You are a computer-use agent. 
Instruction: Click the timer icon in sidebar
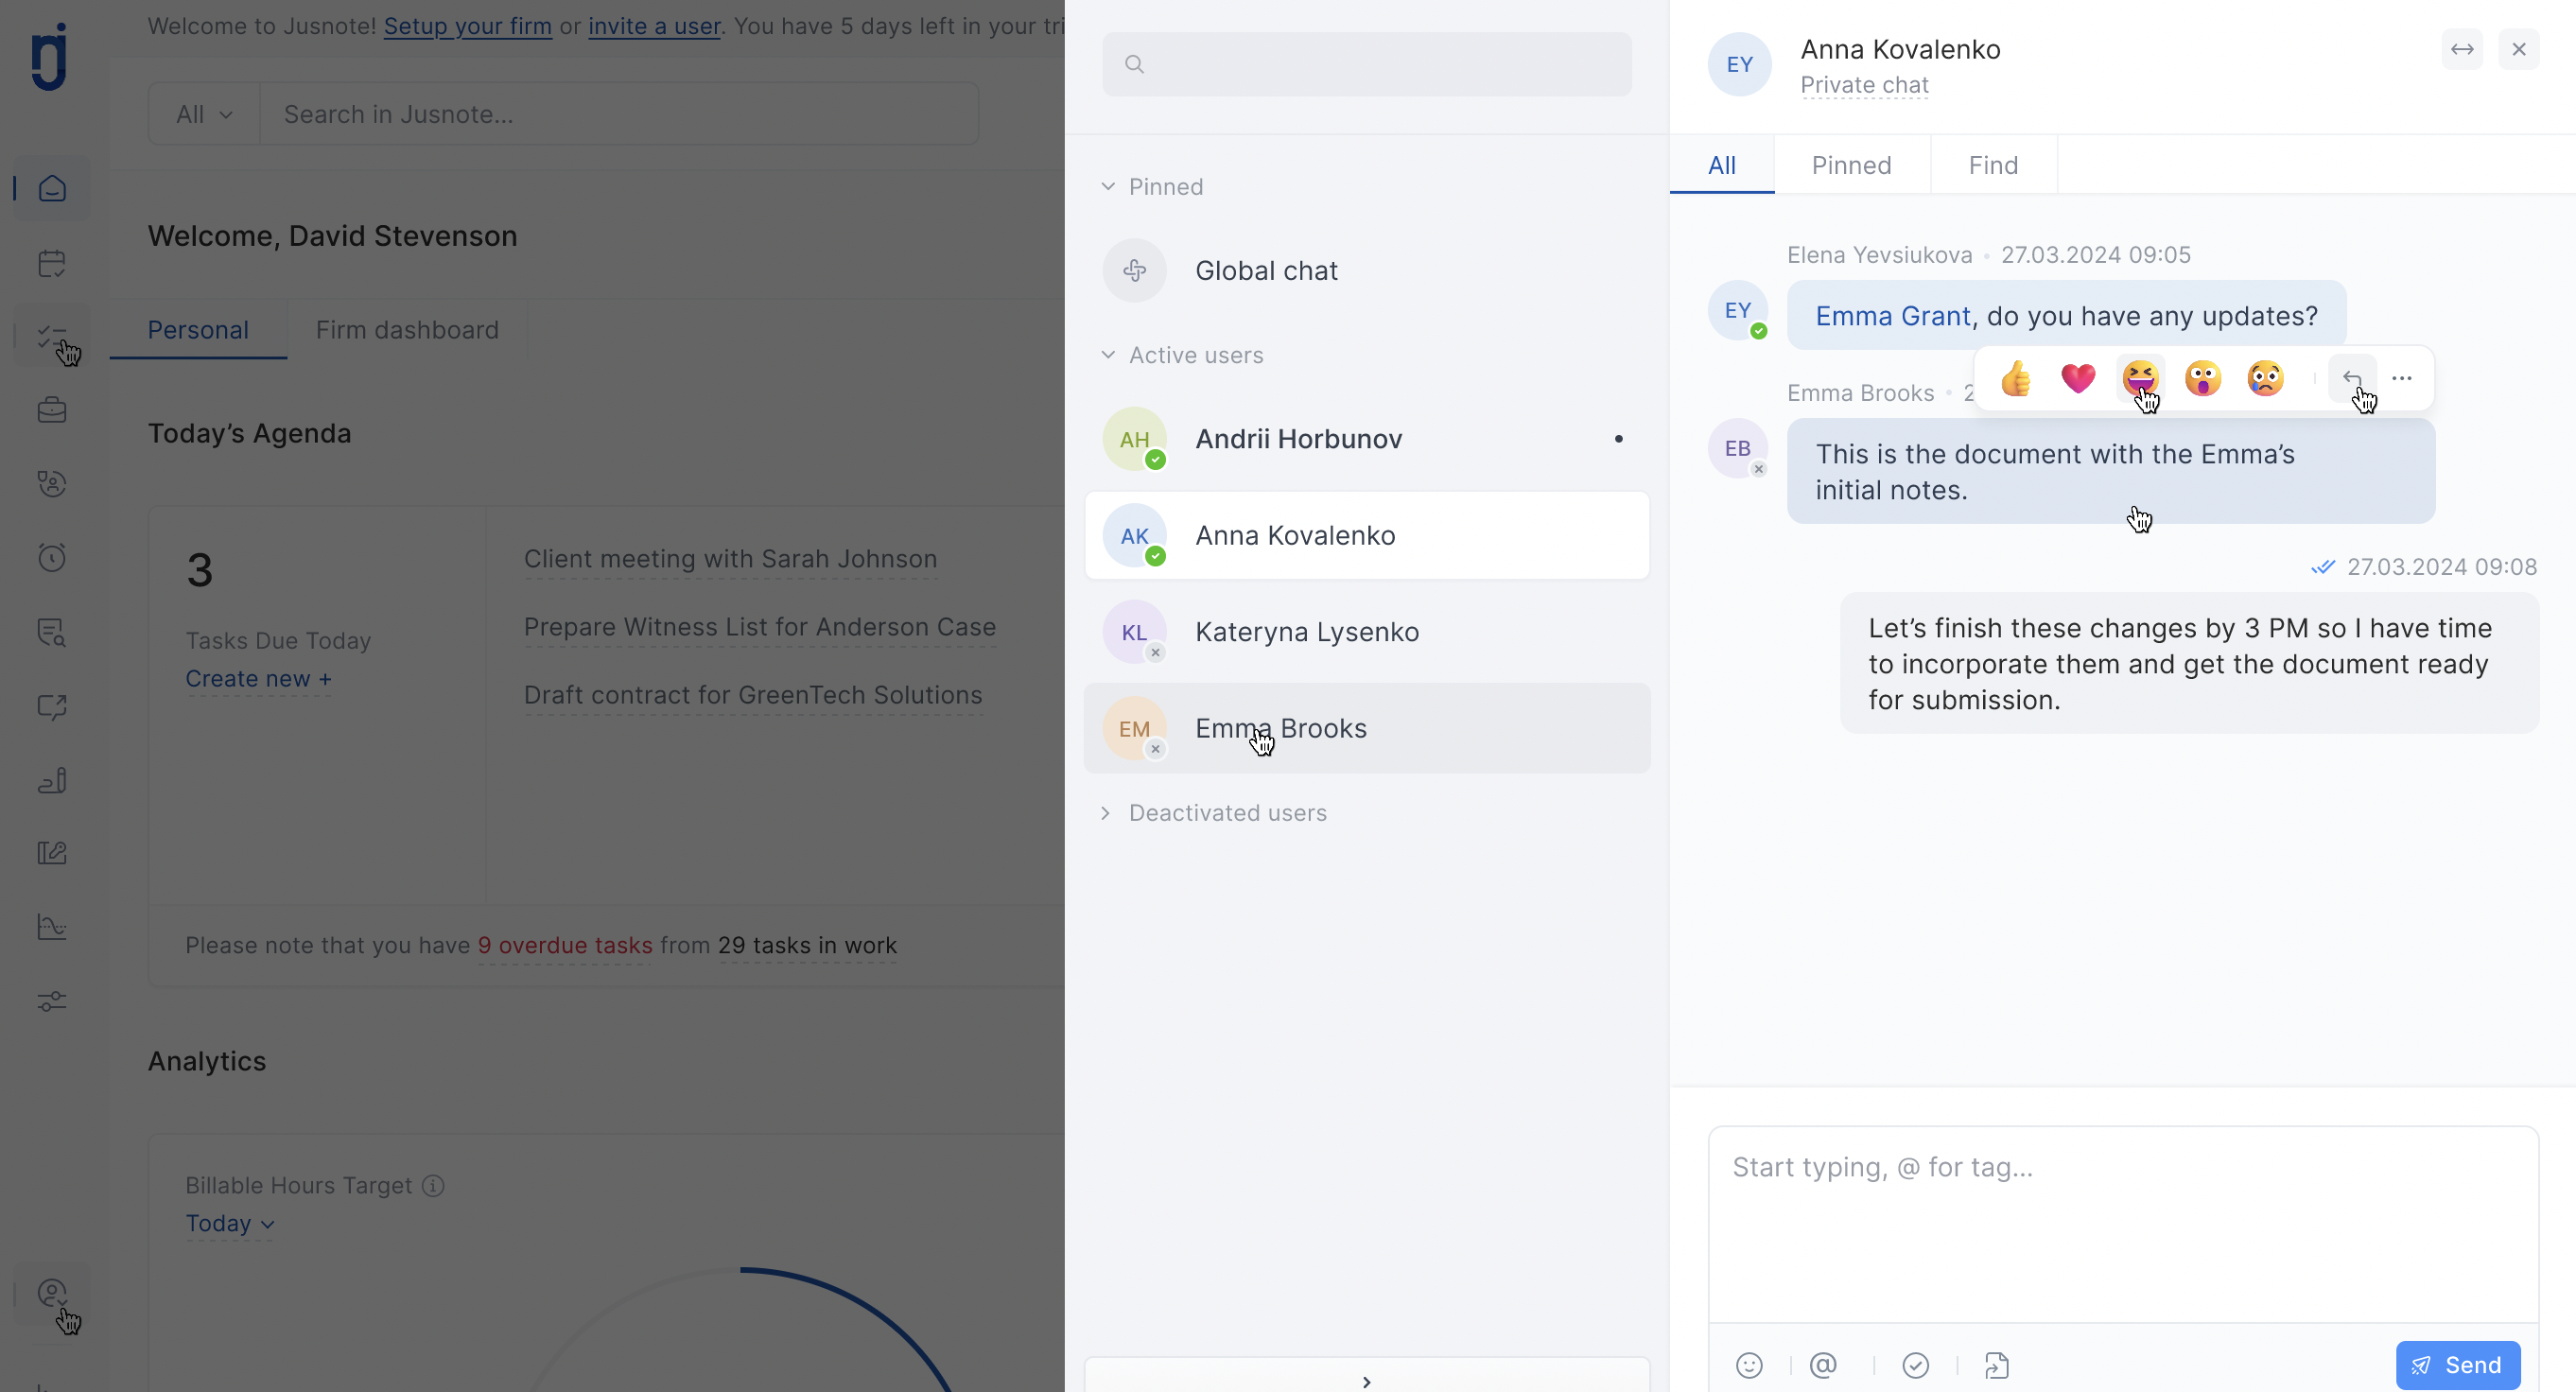point(51,557)
